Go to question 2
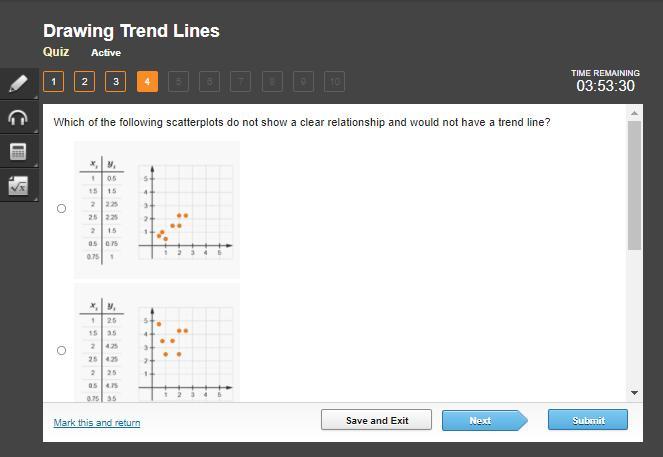The width and height of the screenshot is (663, 457). pos(85,82)
